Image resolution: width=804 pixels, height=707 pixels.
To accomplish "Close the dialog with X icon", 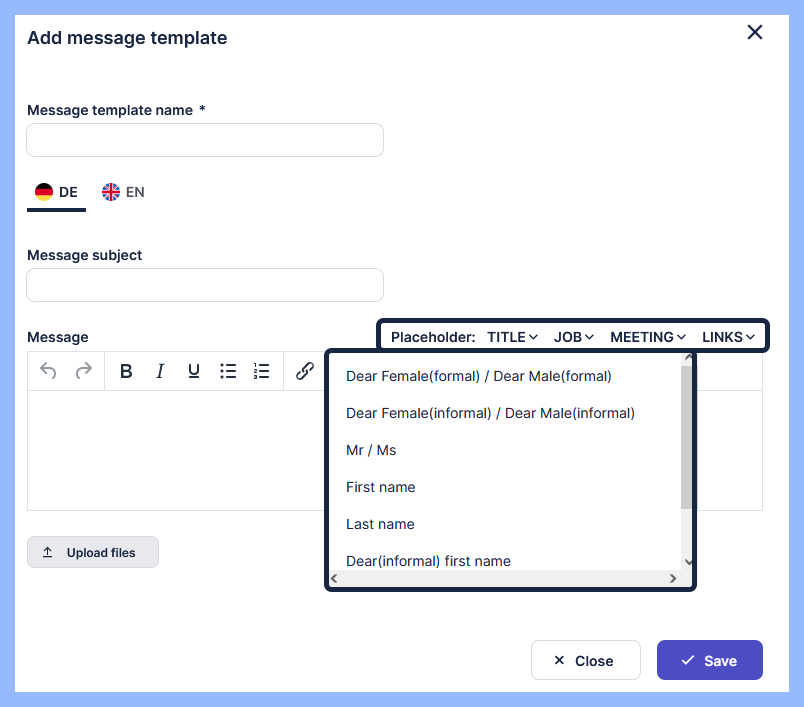I will [755, 32].
